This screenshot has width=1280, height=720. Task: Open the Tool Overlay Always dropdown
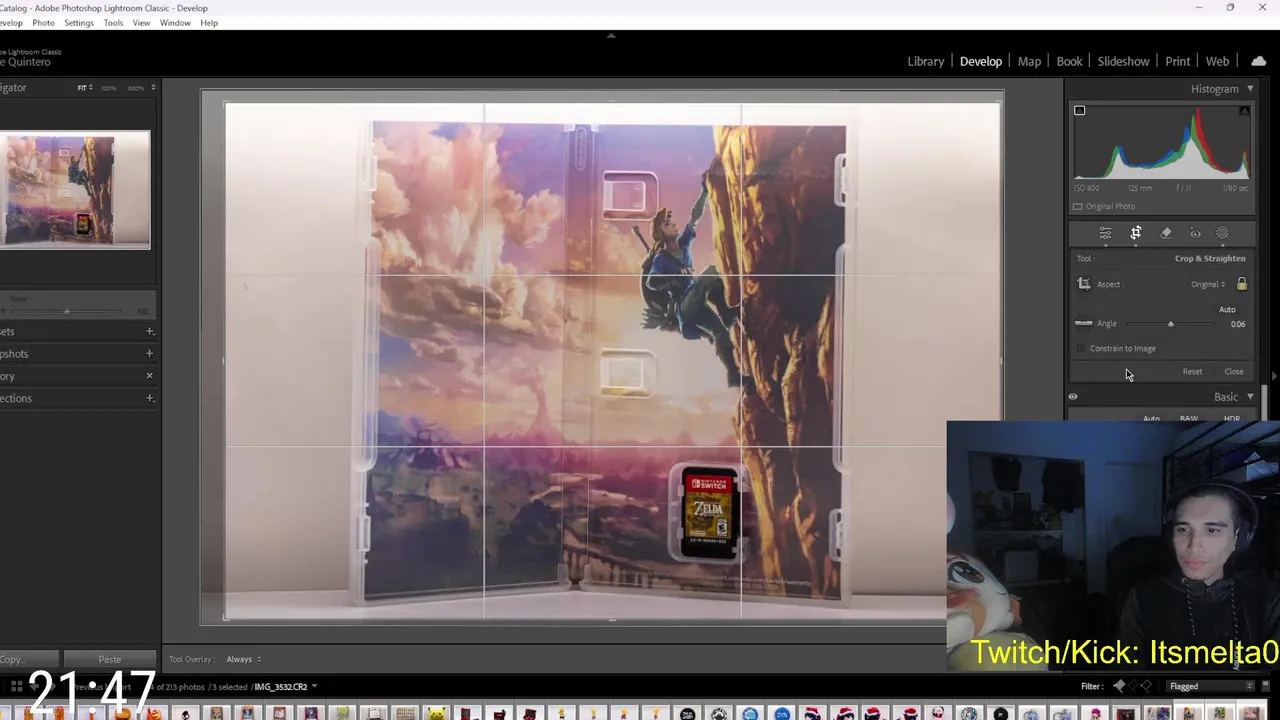pos(244,659)
